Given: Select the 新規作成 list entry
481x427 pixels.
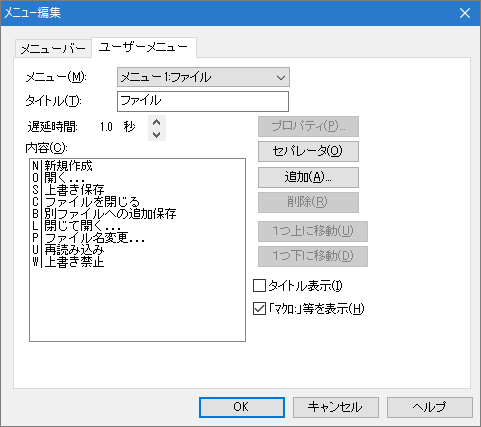Looking at the screenshot, I should pyautogui.click(x=137, y=166).
